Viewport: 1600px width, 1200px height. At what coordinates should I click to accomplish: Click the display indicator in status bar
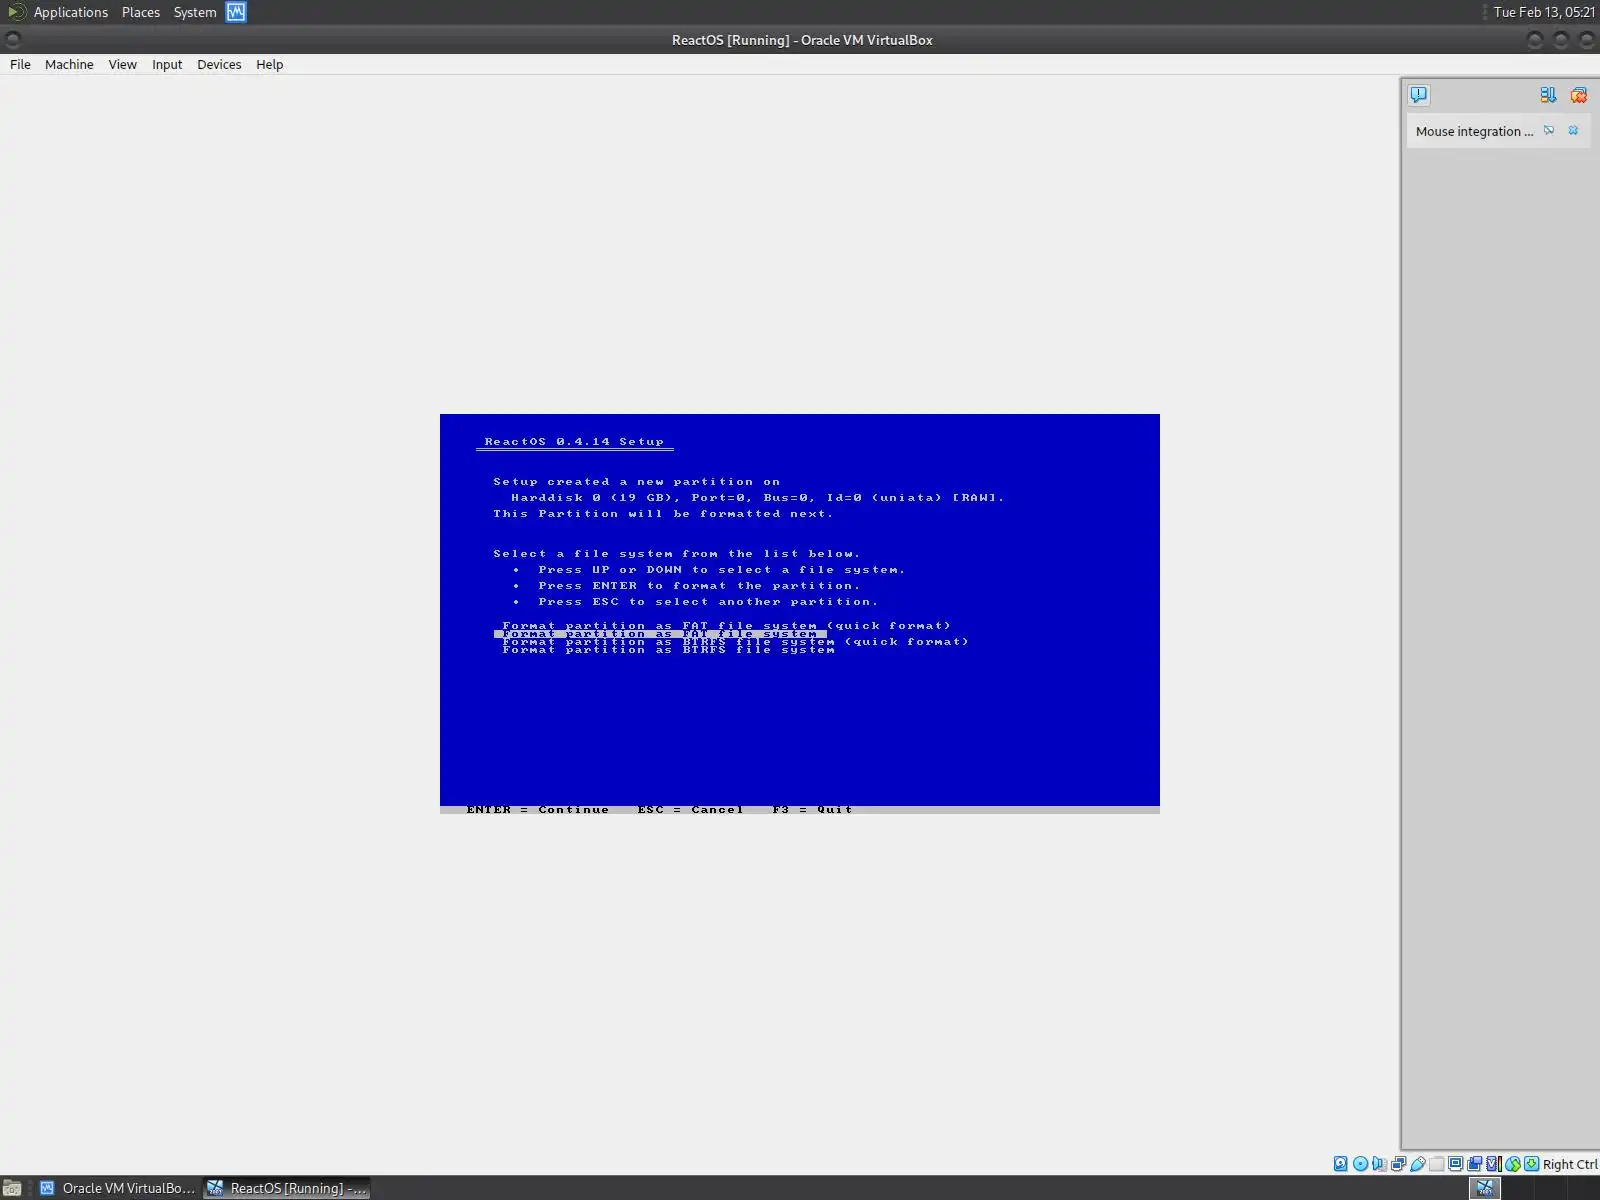[1456, 1164]
